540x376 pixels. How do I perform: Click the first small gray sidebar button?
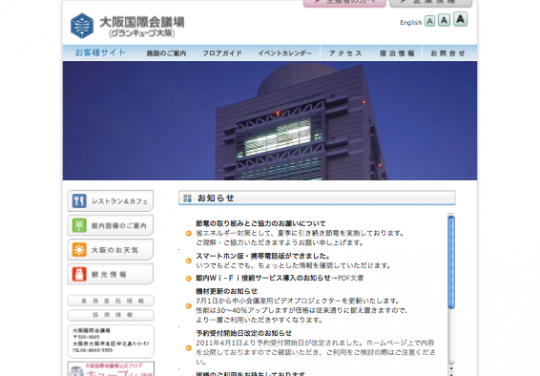tap(111, 301)
